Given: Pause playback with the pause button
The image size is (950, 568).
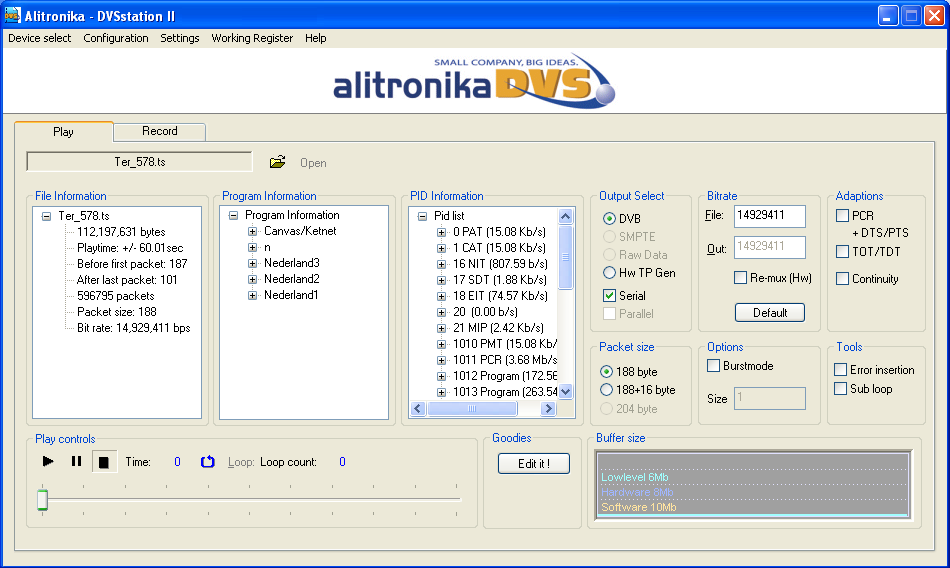Looking at the screenshot, I should [76, 461].
